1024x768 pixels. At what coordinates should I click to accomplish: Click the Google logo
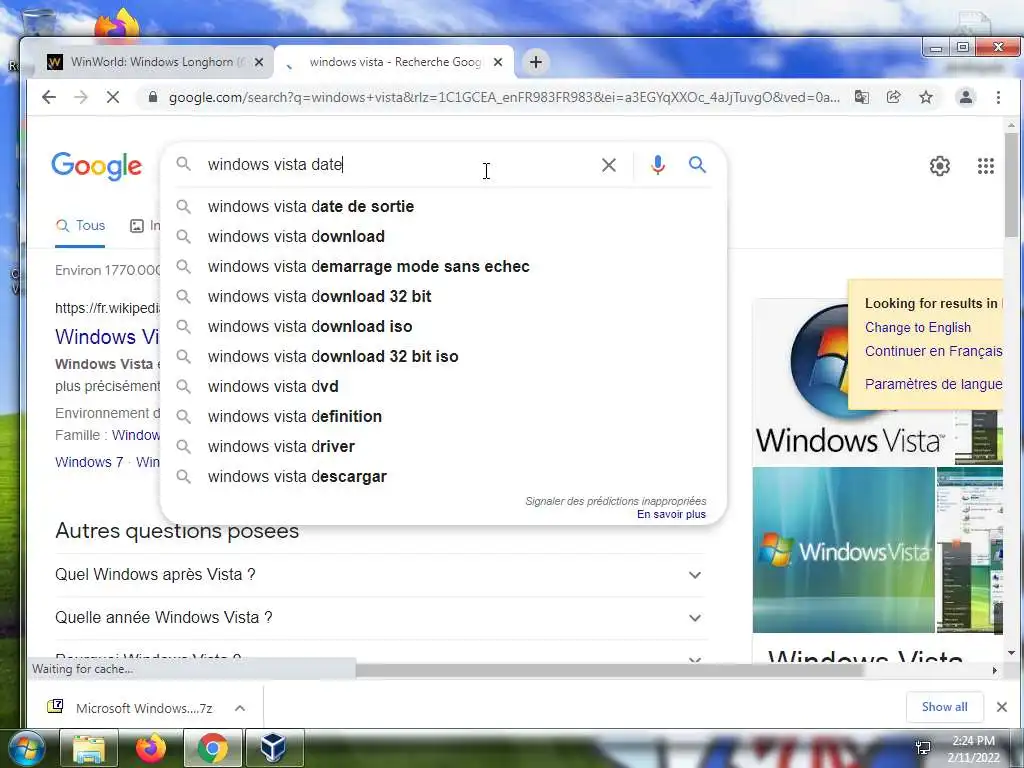click(97, 166)
